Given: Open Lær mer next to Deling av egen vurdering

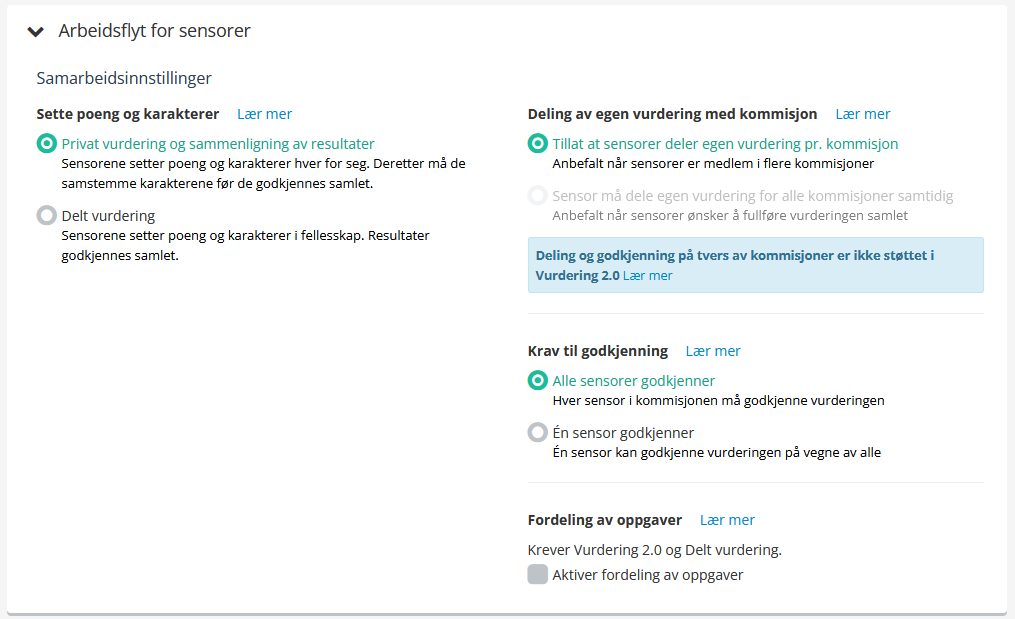Looking at the screenshot, I should coord(862,114).
